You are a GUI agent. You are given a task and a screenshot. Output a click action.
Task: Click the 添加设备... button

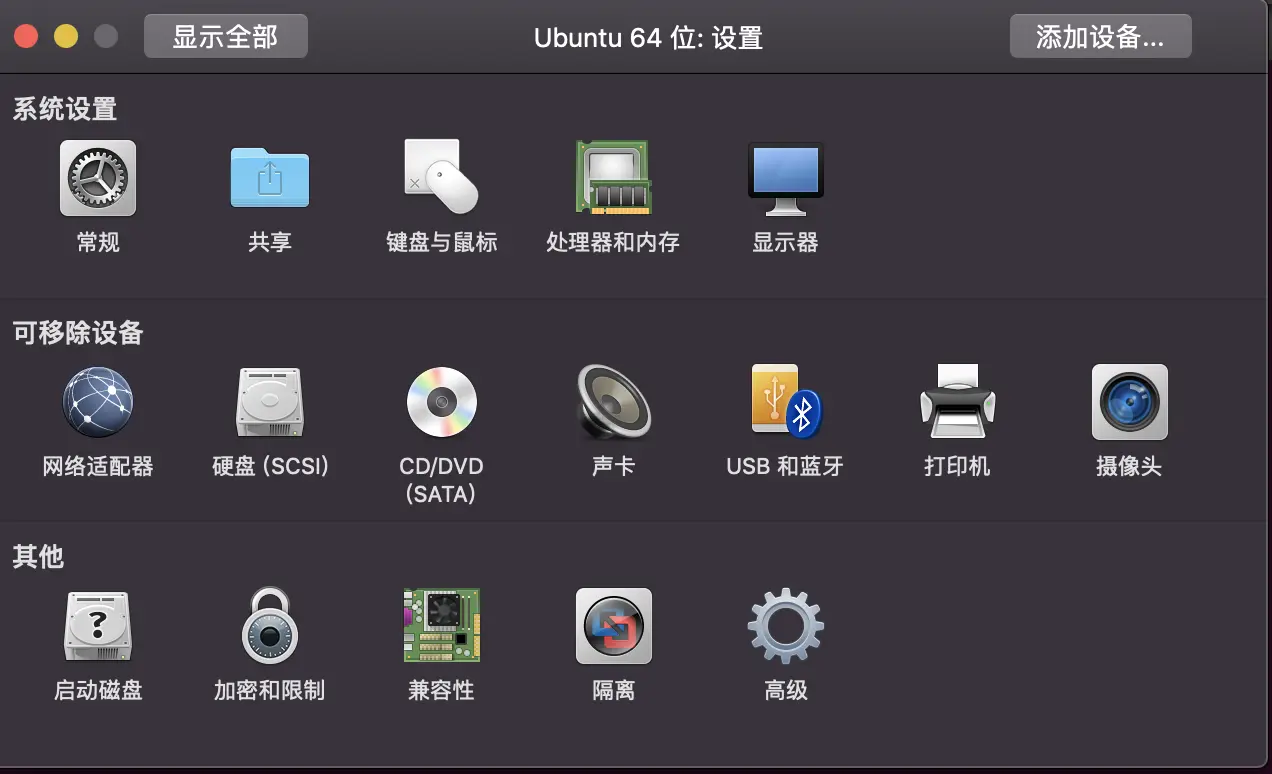click(1100, 37)
